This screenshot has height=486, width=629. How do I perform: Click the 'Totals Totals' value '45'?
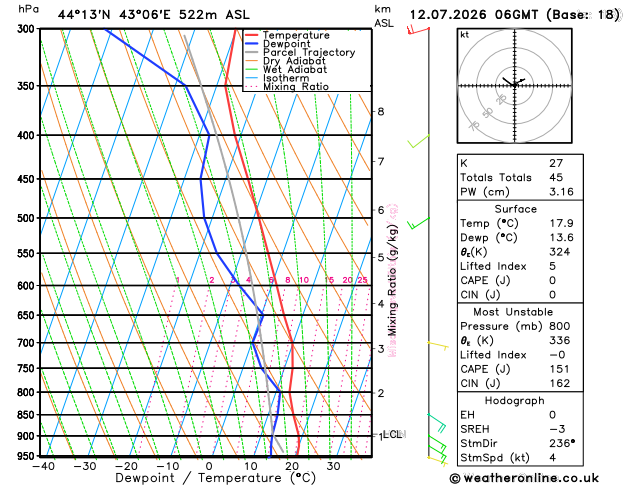point(556,177)
